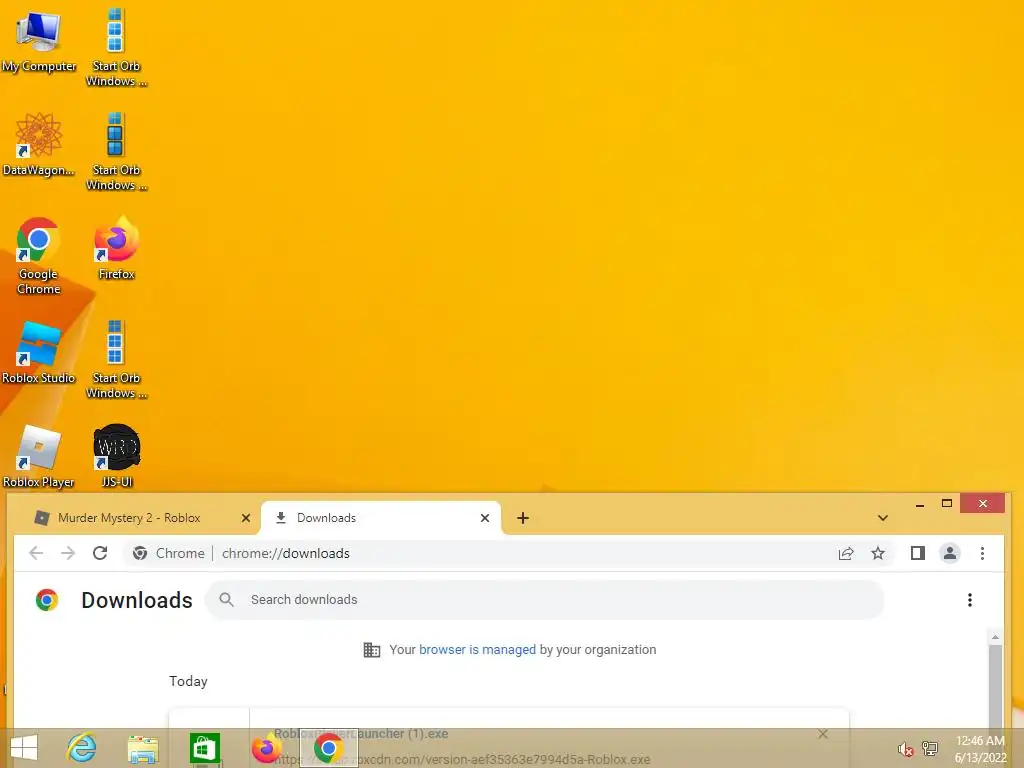The height and width of the screenshot is (768, 1024).
Task: Click the muted volume tray icon
Action: pos(904,749)
